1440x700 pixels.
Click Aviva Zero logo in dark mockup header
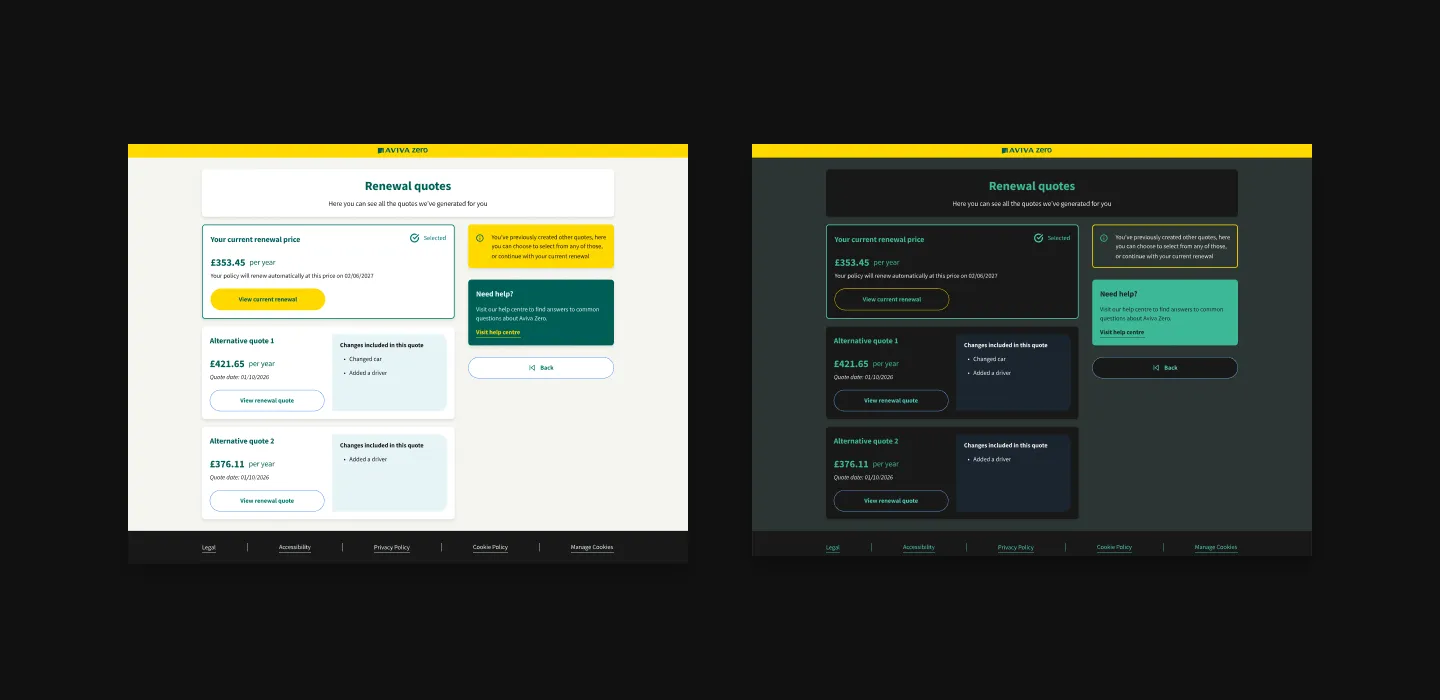(1027, 150)
